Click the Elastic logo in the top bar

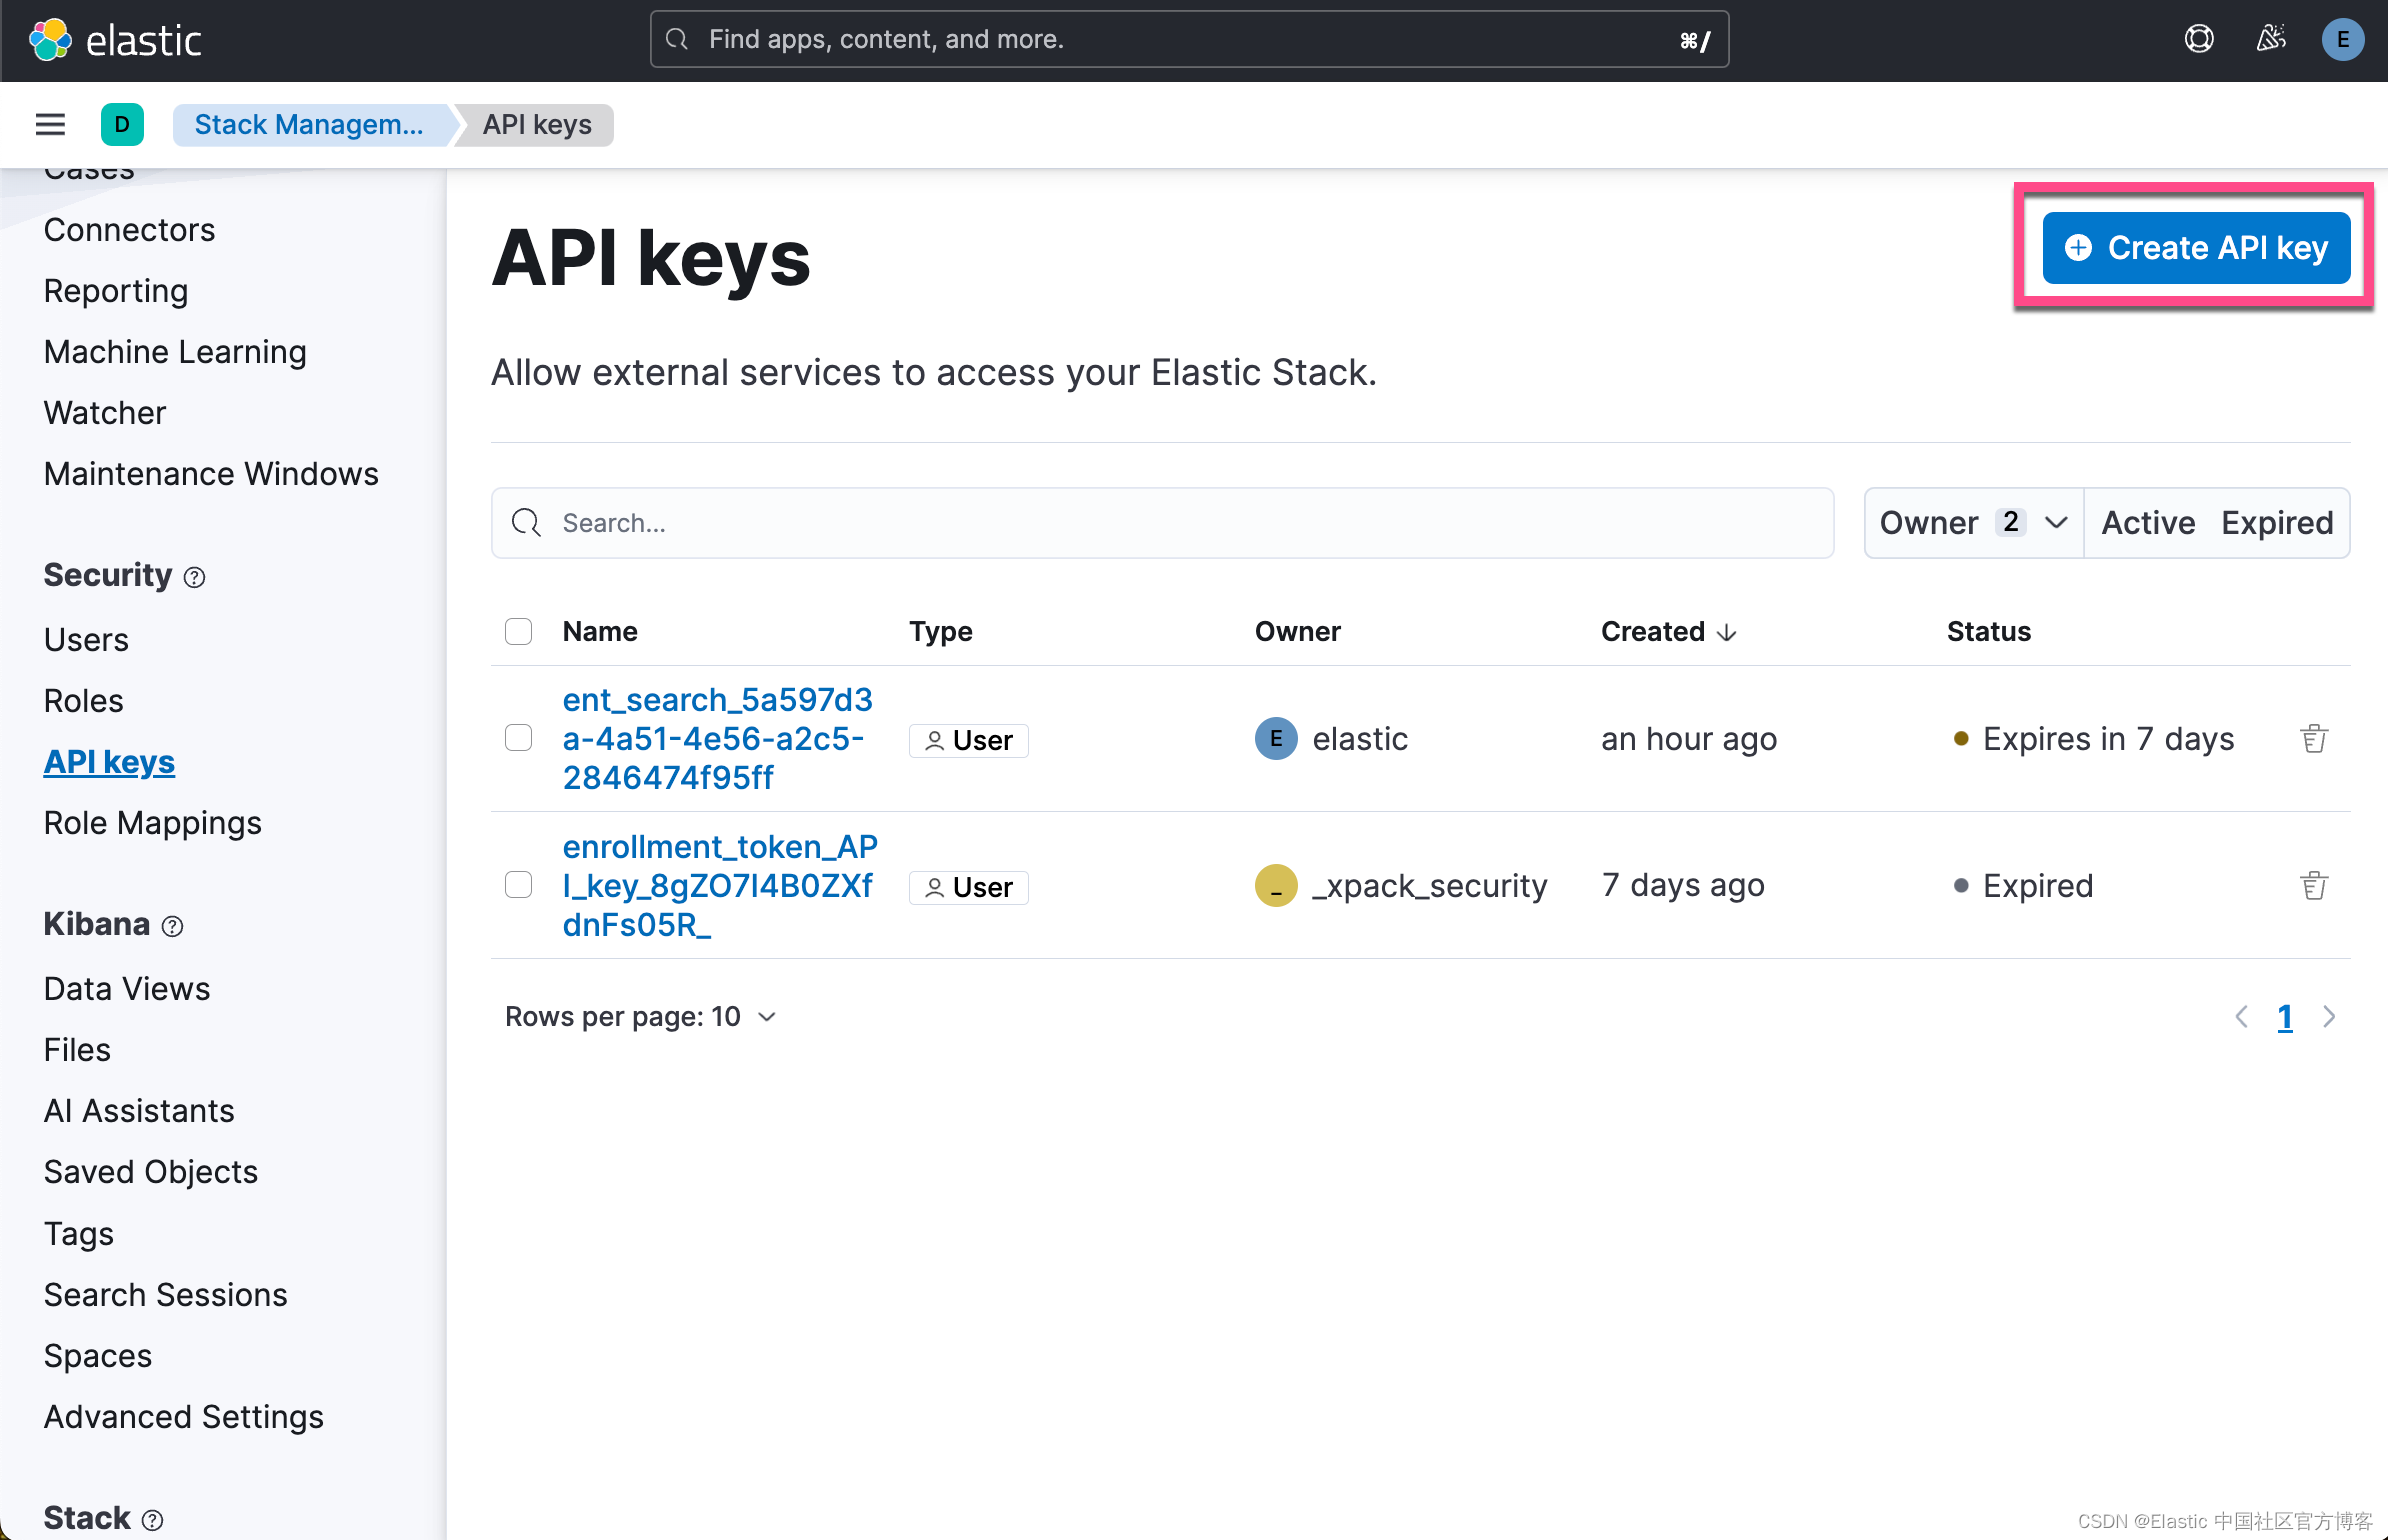pos(116,39)
